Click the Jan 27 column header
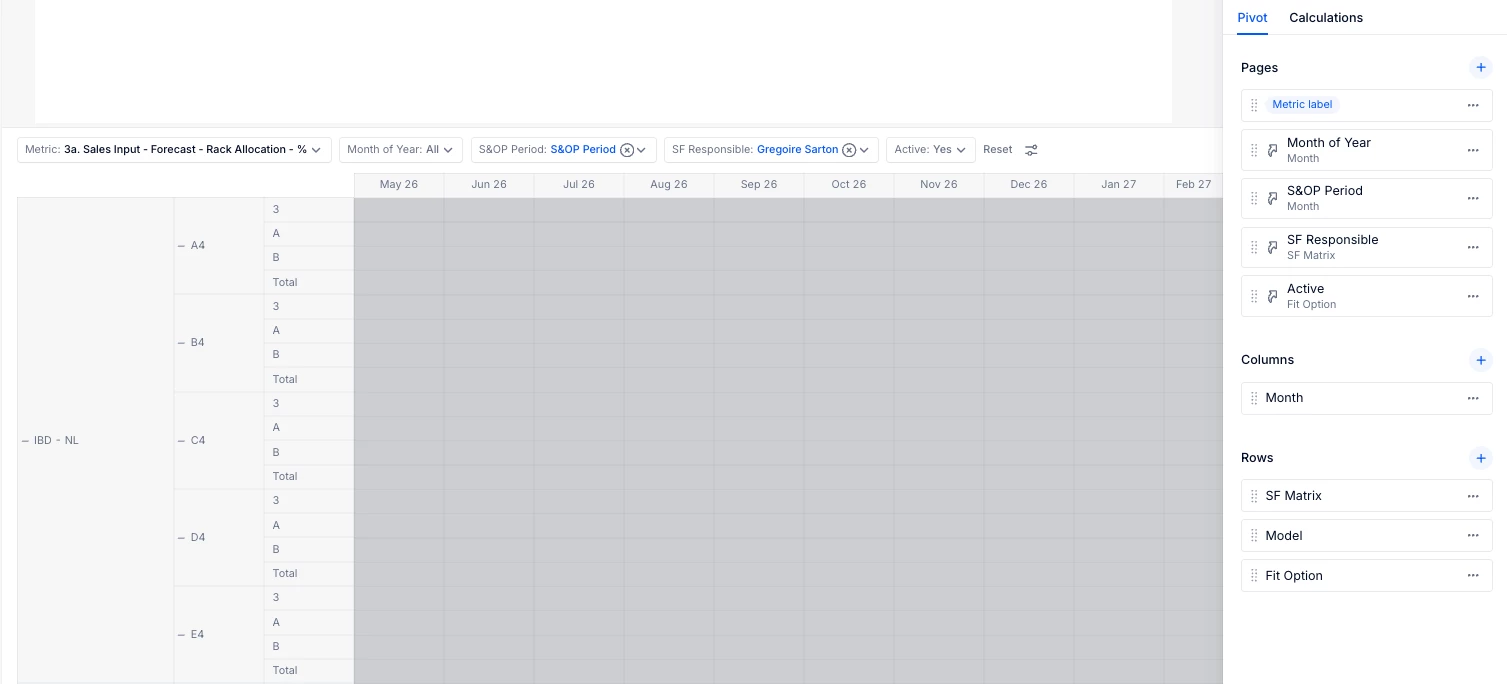The width and height of the screenshot is (1507, 684). tap(1119, 185)
